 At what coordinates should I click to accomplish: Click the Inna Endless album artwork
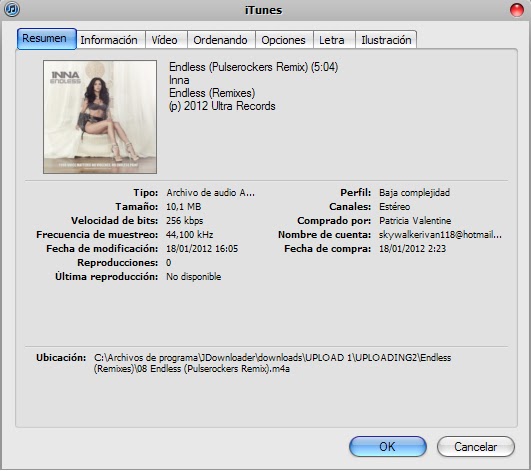click(x=100, y=117)
